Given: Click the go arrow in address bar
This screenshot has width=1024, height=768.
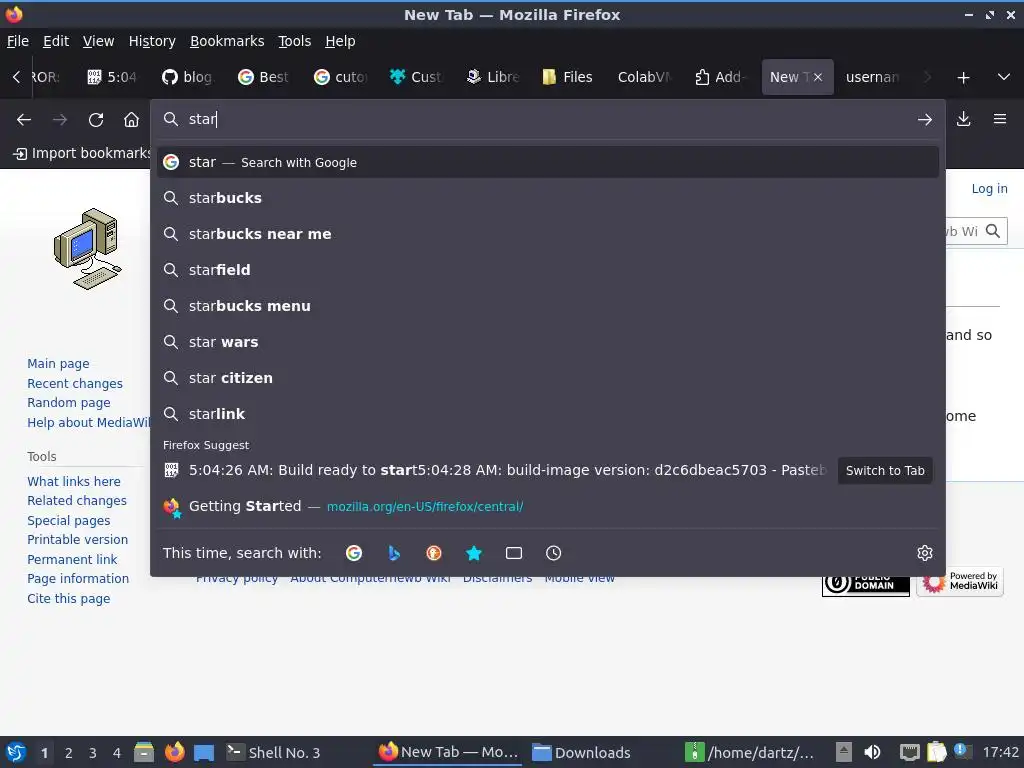Looking at the screenshot, I should coord(924,120).
